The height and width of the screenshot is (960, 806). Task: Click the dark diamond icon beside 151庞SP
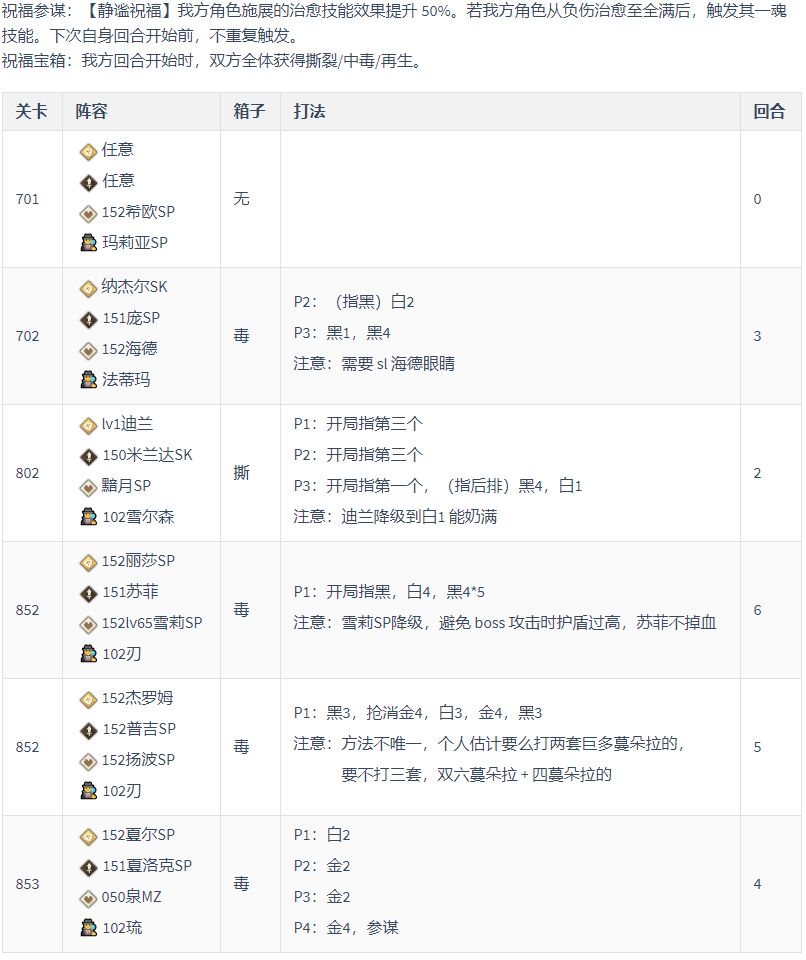pos(89,320)
